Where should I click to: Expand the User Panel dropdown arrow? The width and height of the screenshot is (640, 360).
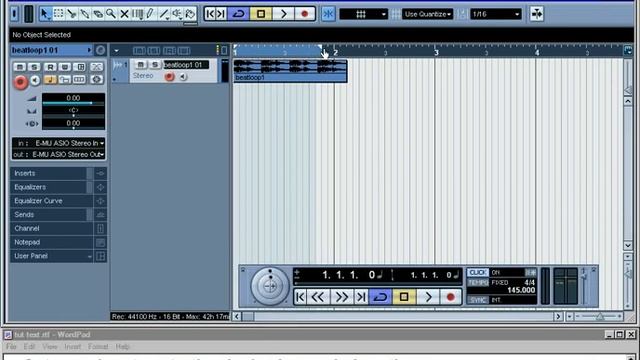[x=89, y=256]
